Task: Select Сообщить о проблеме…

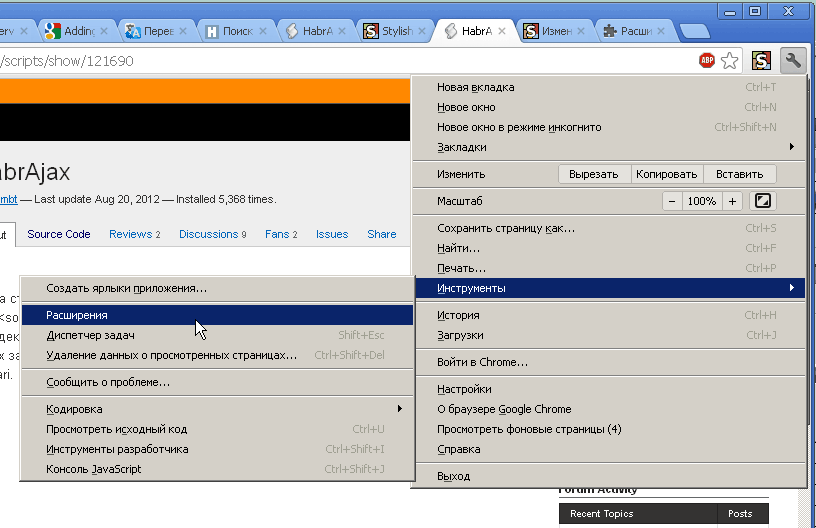Action: pyautogui.click(x=218, y=382)
